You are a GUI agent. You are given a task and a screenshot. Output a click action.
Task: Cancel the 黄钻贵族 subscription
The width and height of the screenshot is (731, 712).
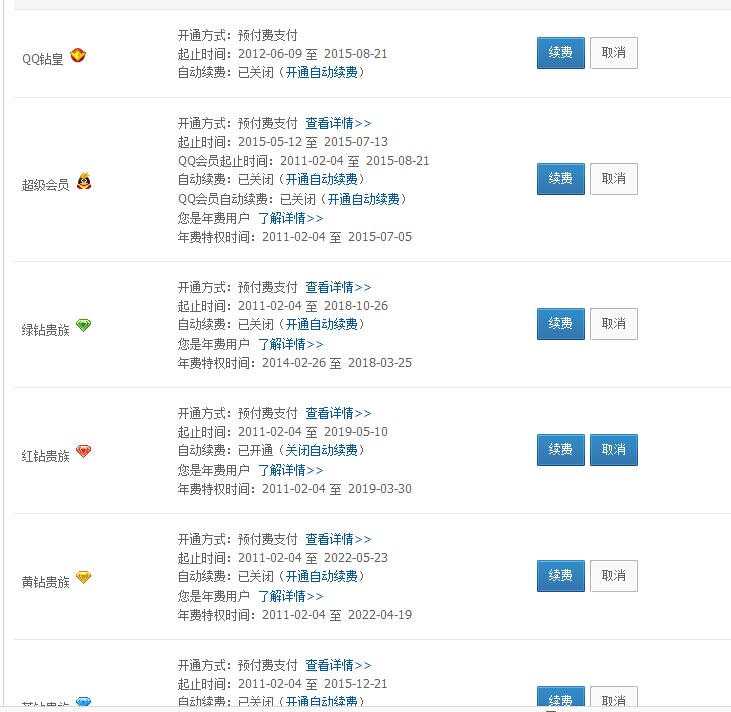(614, 575)
